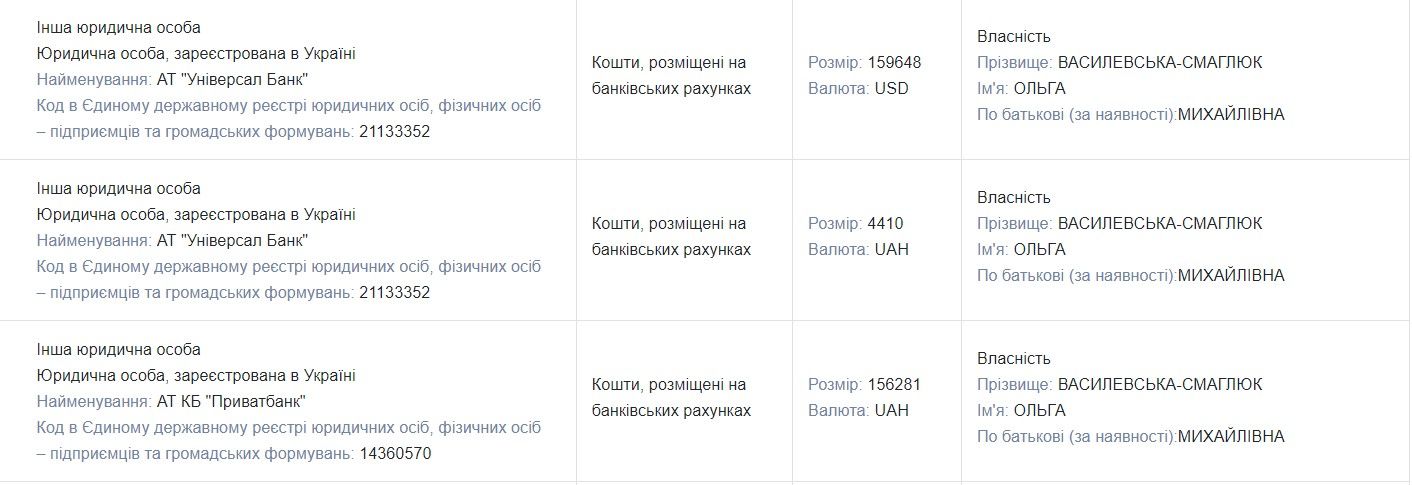
Task: Click "Кошти, розміщені на" in the 156281 row
Action: tap(669, 384)
